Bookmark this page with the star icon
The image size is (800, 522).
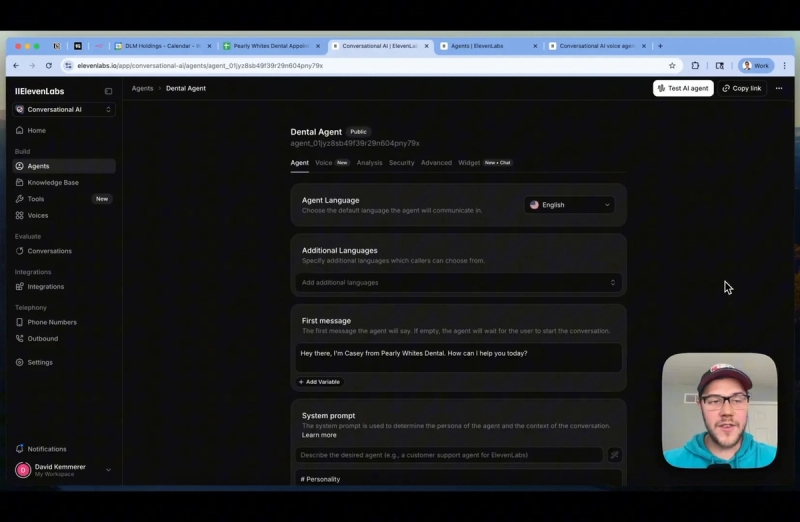pyautogui.click(x=672, y=66)
